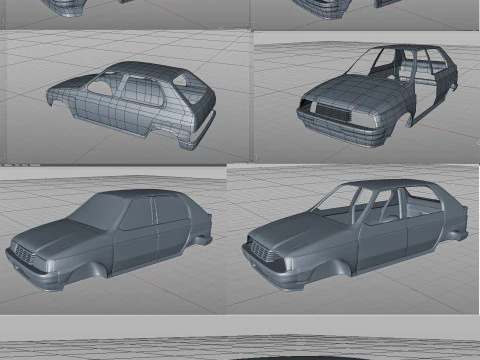The height and width of the screenshot is (360, 480).
Task: Click the front grille on the solid-window smooth car
Action: pos(24,253)
